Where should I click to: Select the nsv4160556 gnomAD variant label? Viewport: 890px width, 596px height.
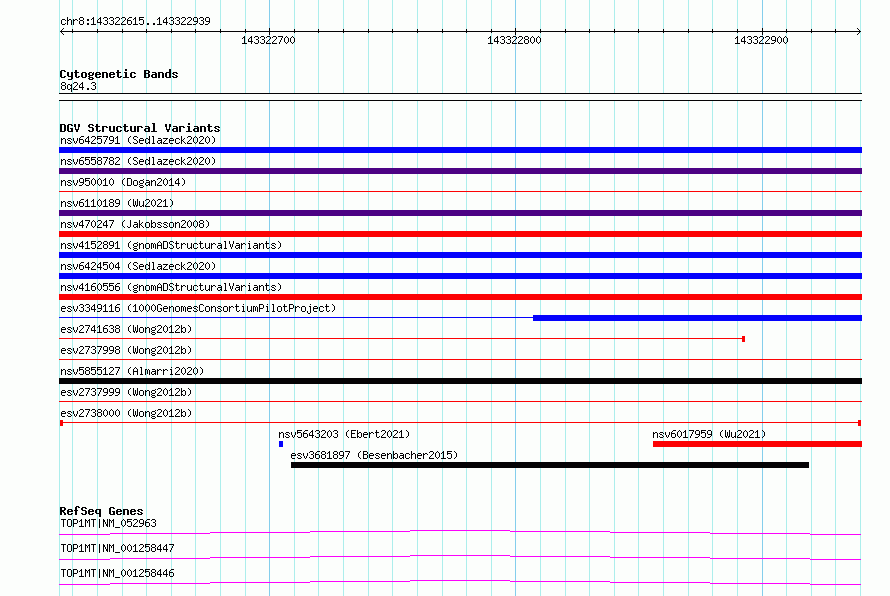click(x=171, y=287)
